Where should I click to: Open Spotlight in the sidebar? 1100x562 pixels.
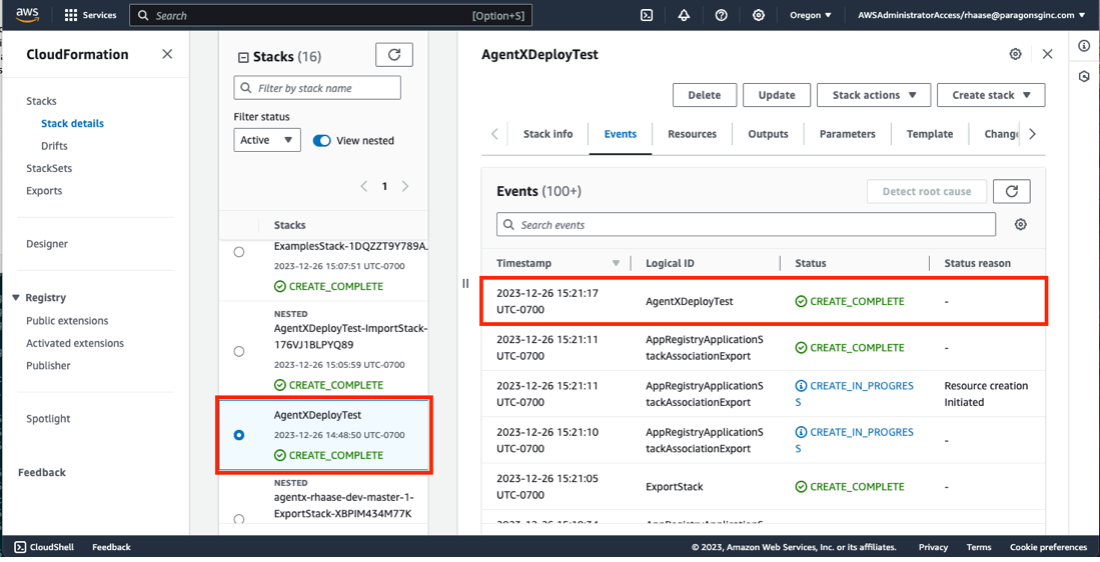coord(48,419)
